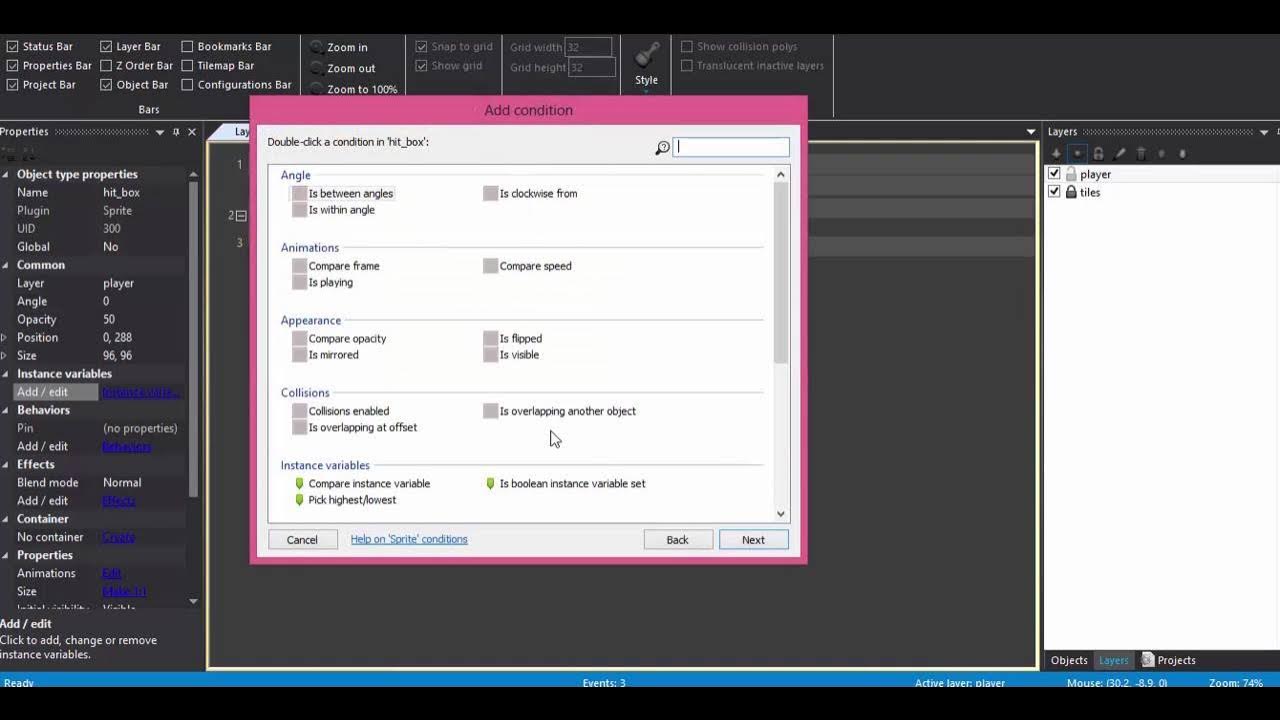Viewport: 1280px width, 720px height.
Task: Switch to the Projects tab
Action: click(1169, 660)
